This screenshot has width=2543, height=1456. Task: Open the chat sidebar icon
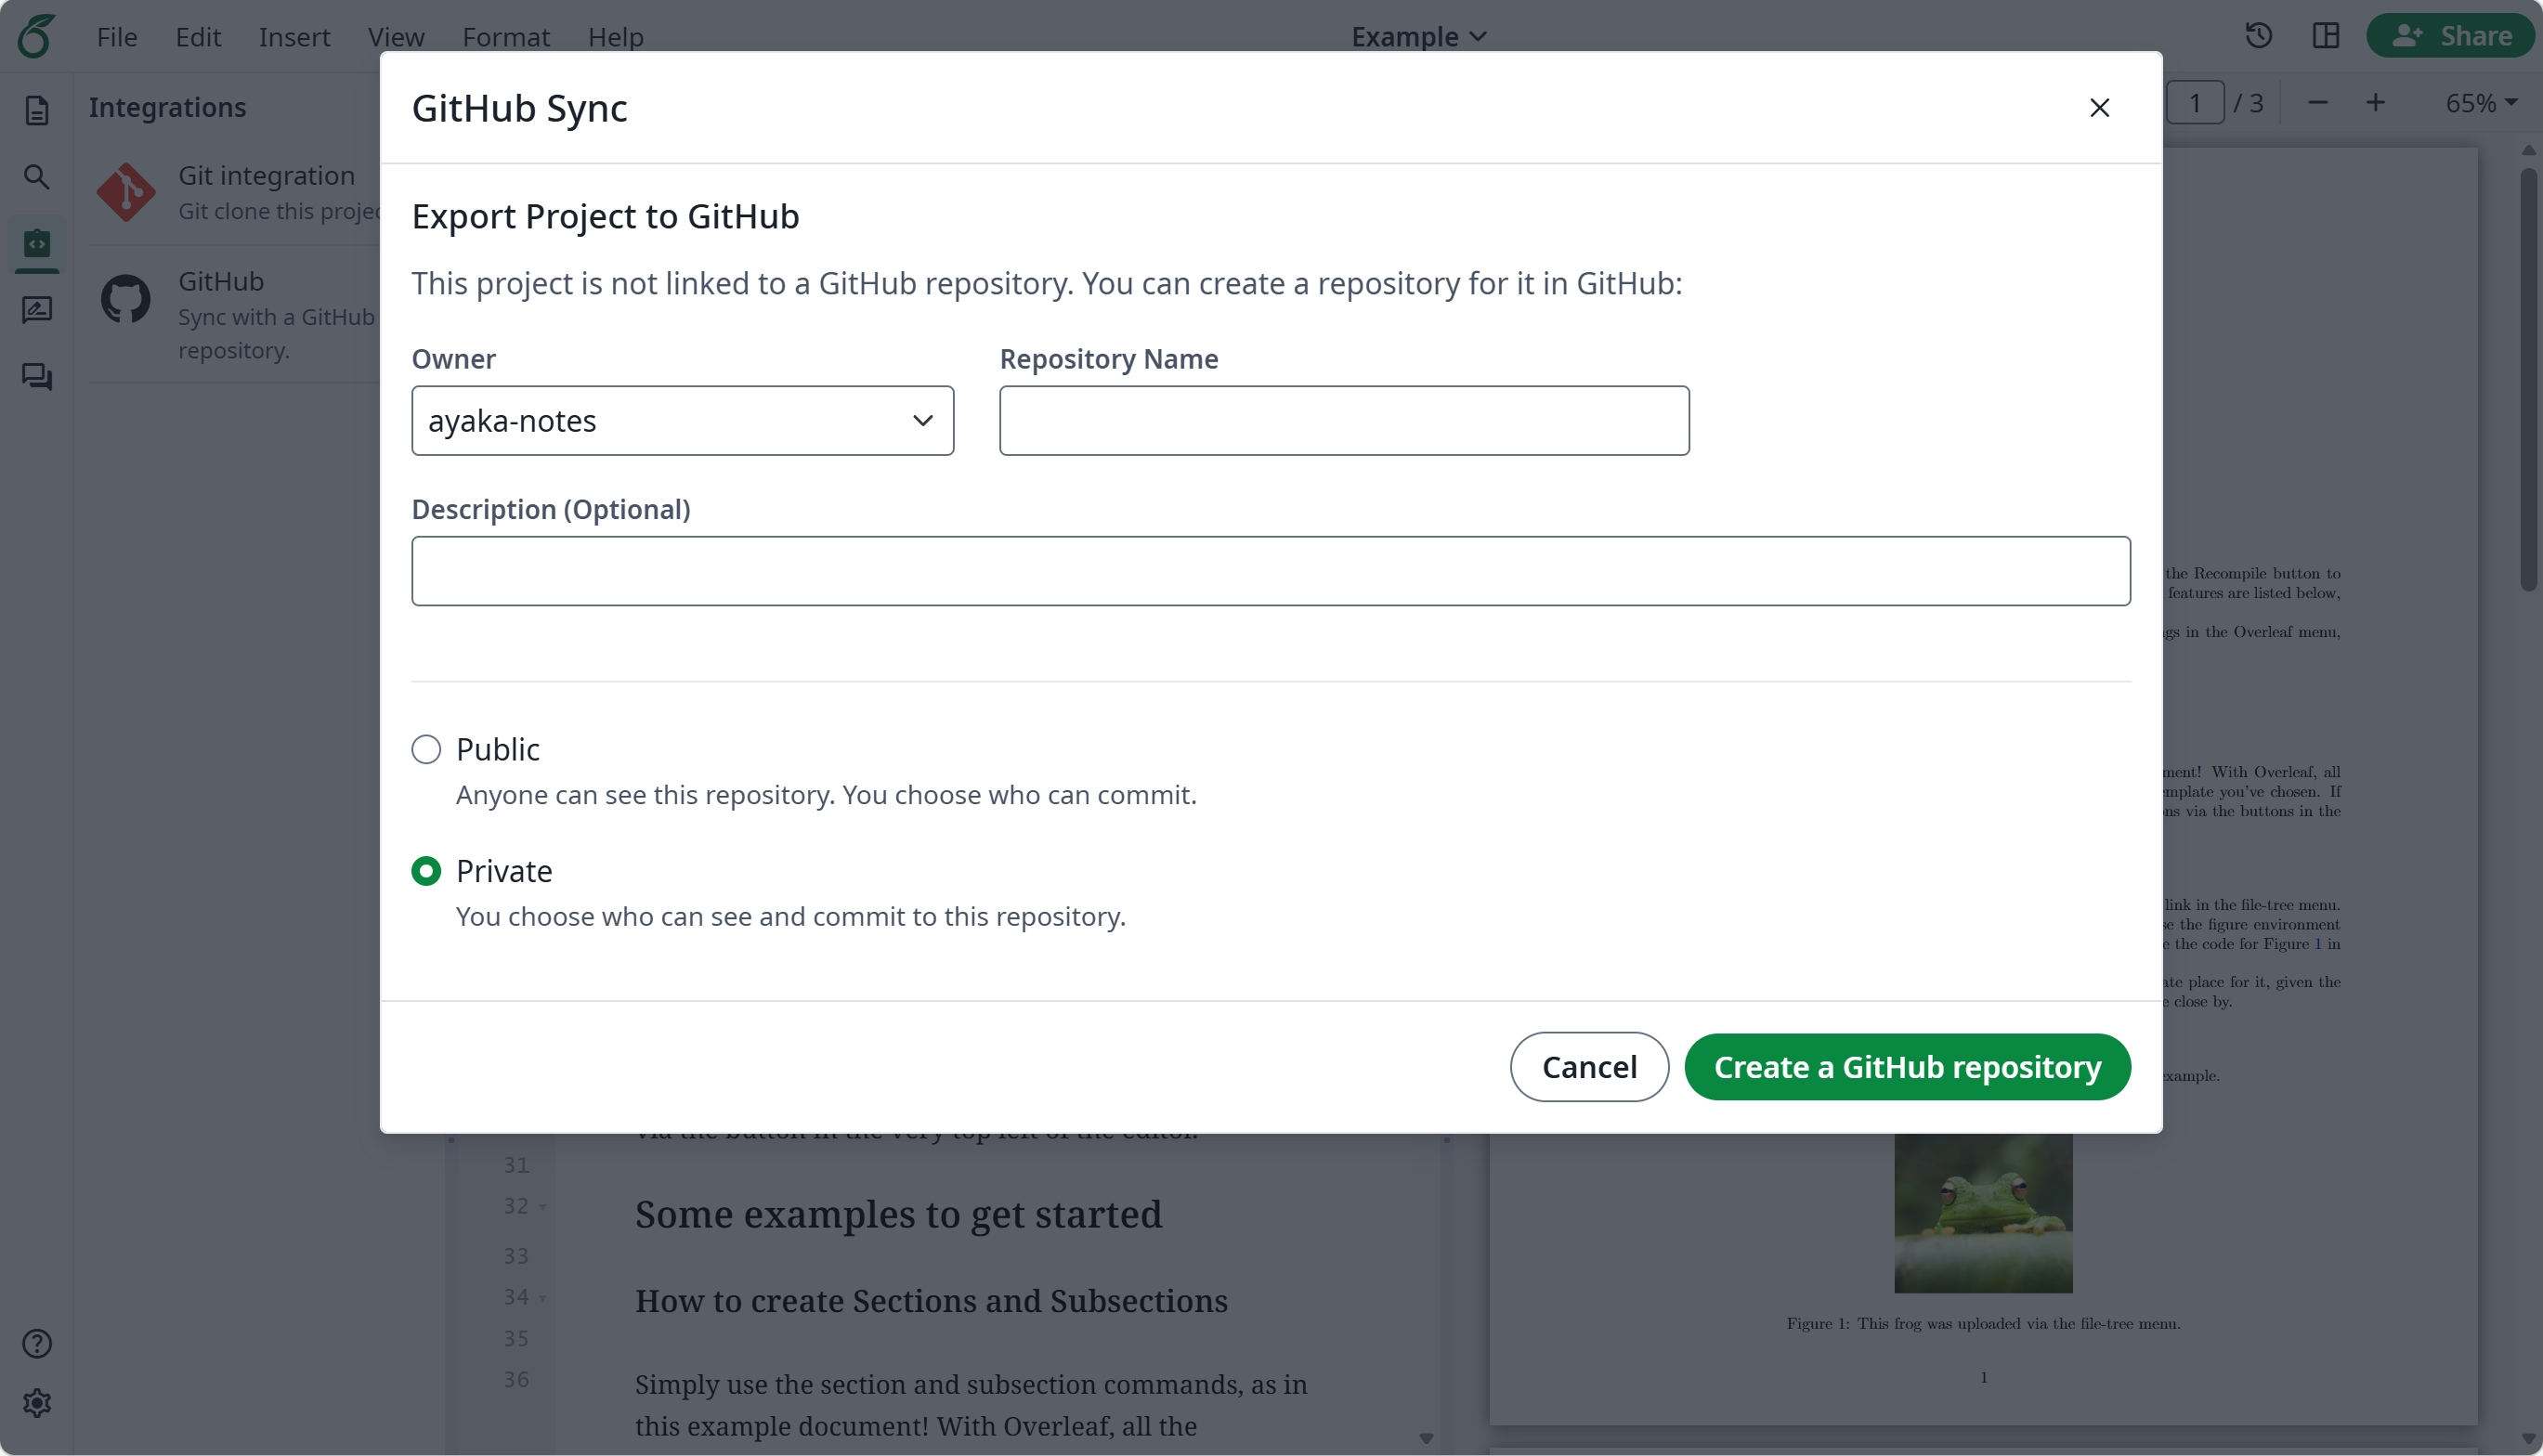(37, 377)
